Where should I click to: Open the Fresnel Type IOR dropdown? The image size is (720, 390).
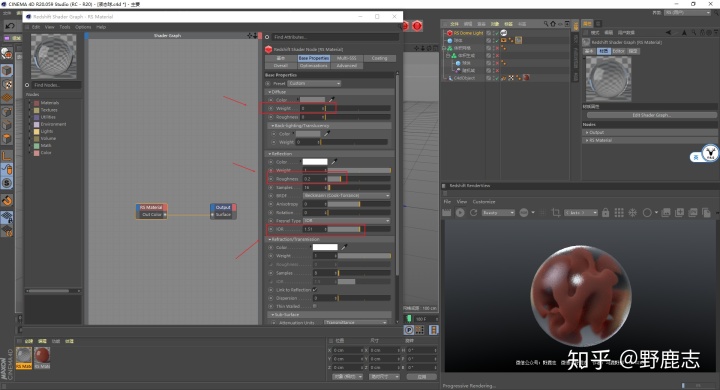(347, 220)
